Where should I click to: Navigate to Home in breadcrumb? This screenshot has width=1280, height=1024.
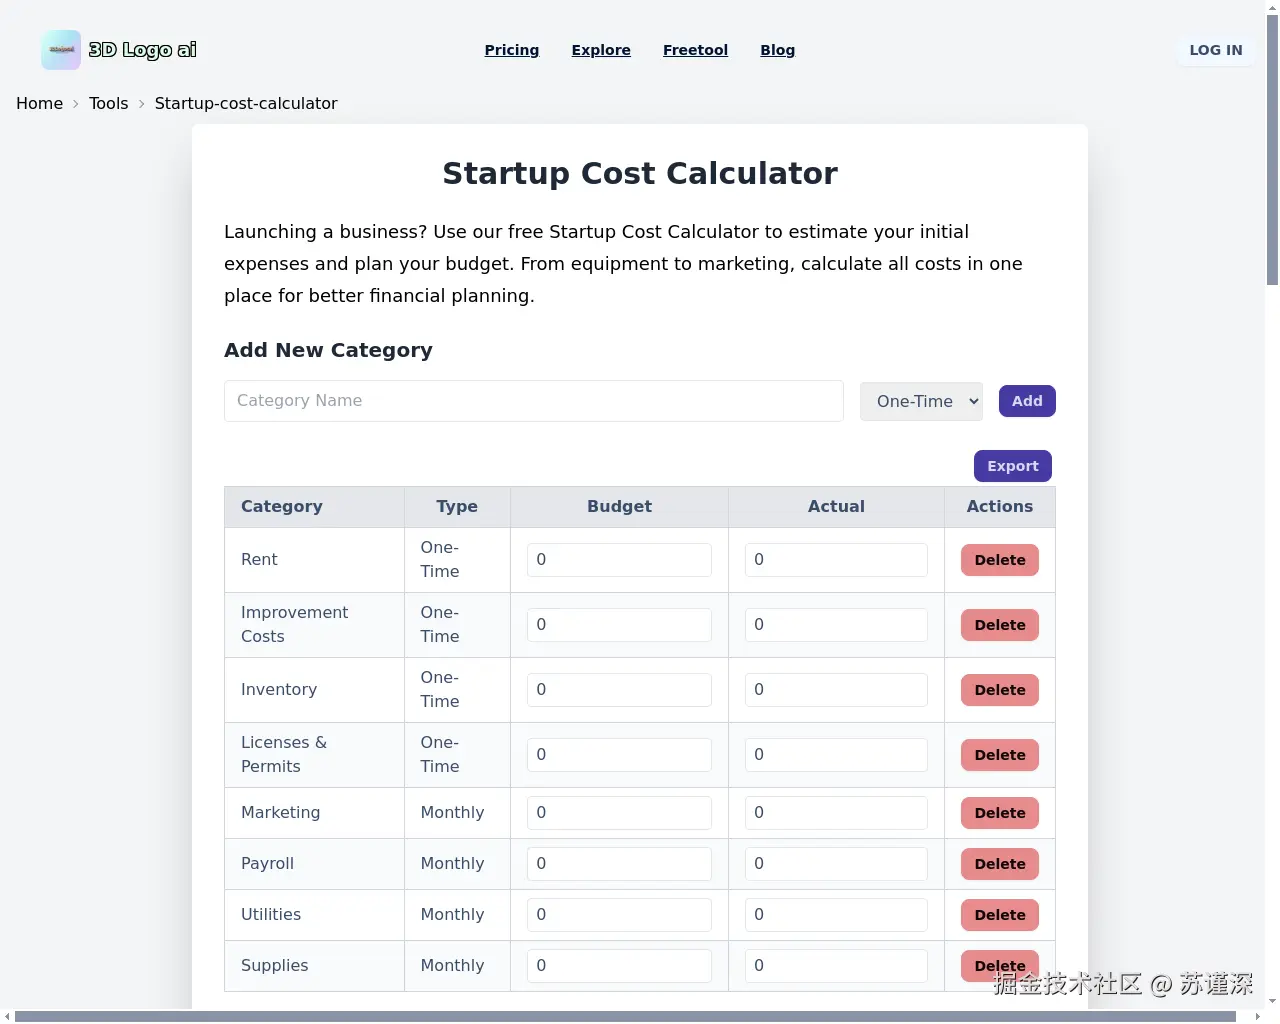point(39,103)
